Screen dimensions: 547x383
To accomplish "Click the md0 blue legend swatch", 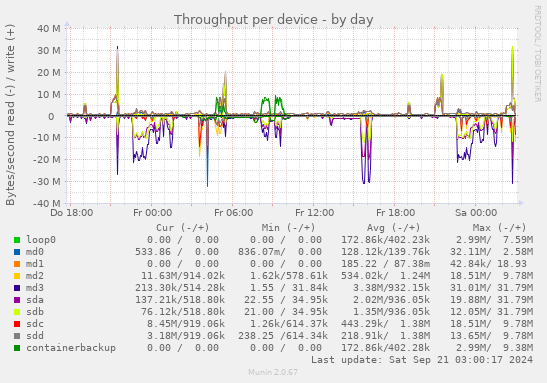I will 17,252.
